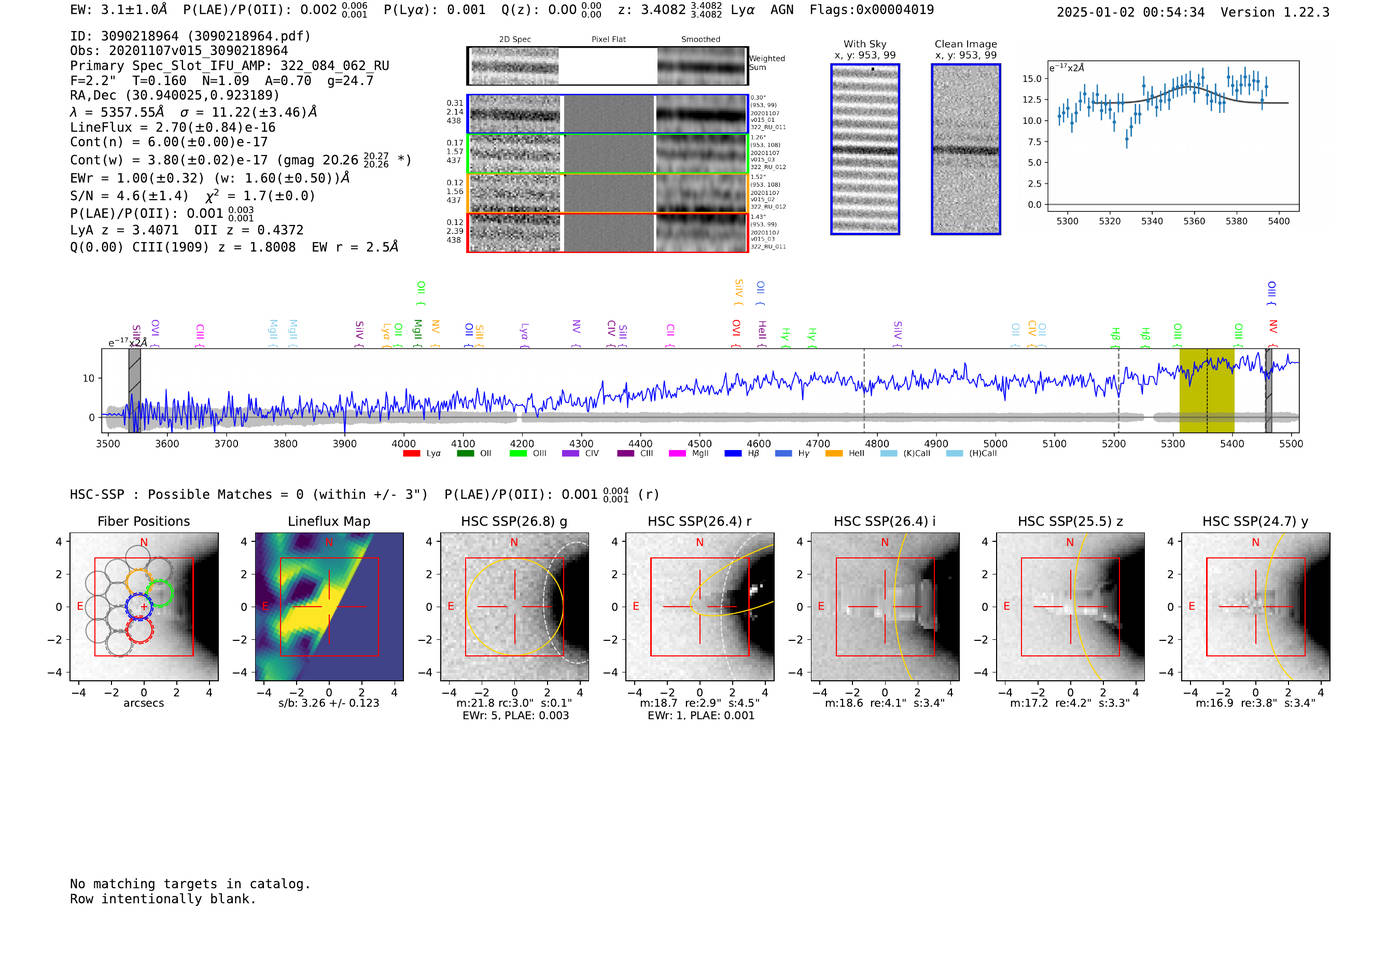Click the orange HeII legend swatch
1400x953 pixels.
[x=834, y=454]
